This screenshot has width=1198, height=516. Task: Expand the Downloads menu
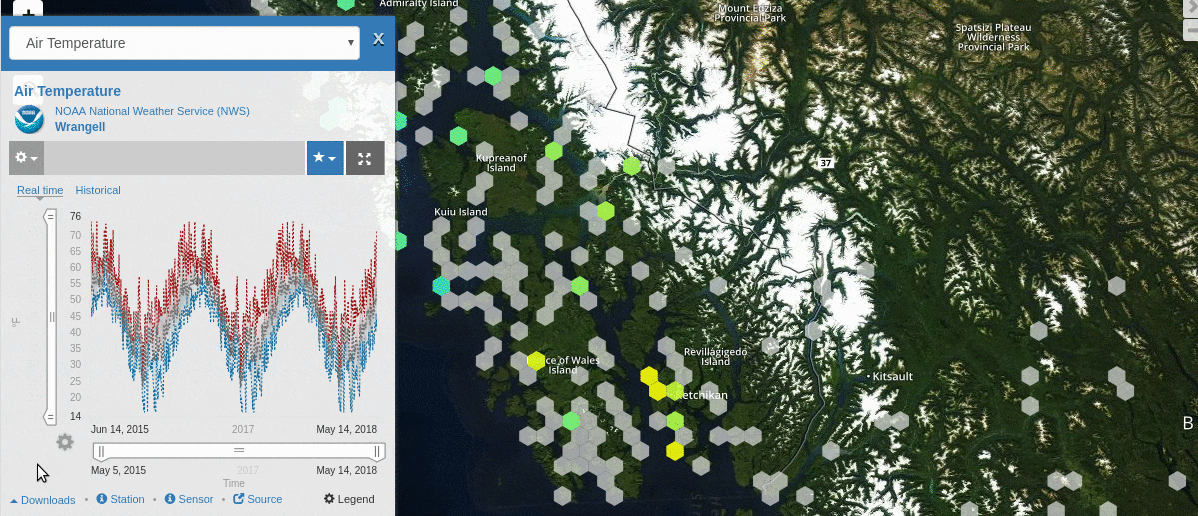43,500
